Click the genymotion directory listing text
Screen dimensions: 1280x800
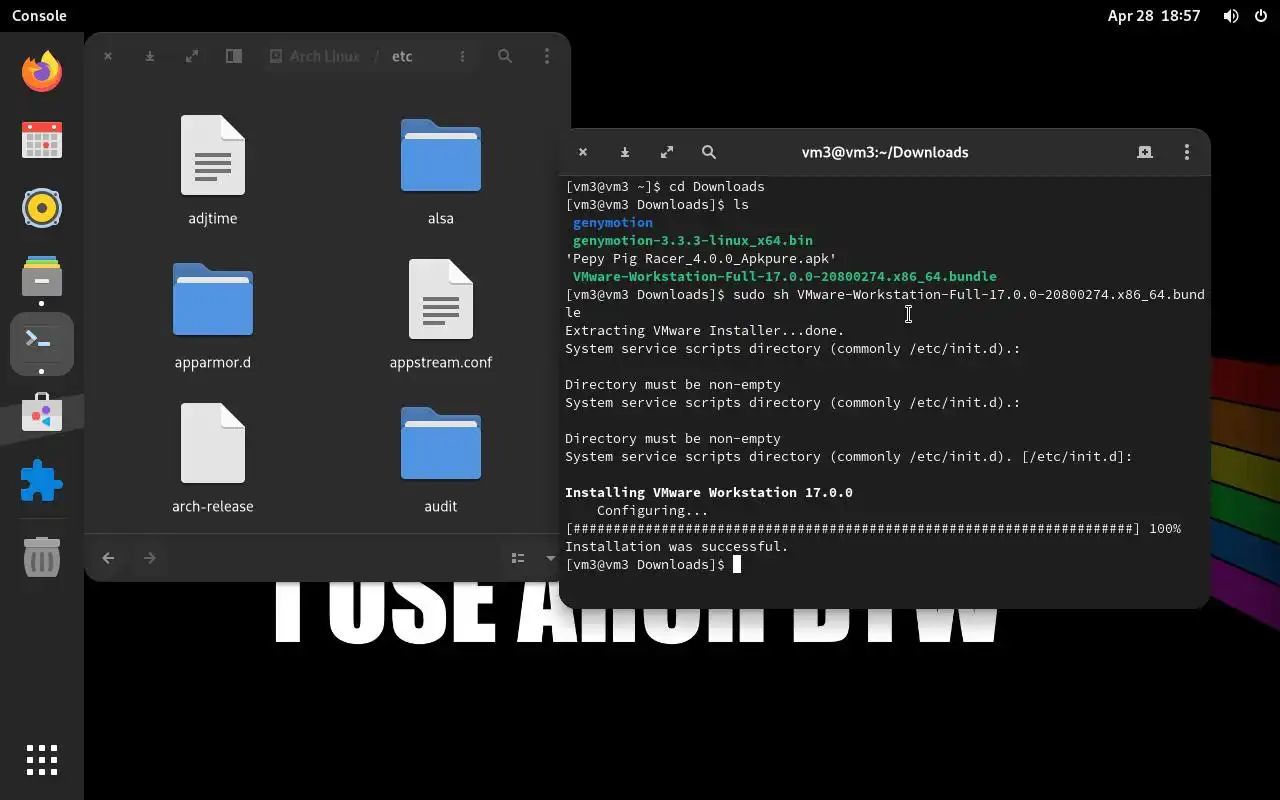(x=613, y=222)
